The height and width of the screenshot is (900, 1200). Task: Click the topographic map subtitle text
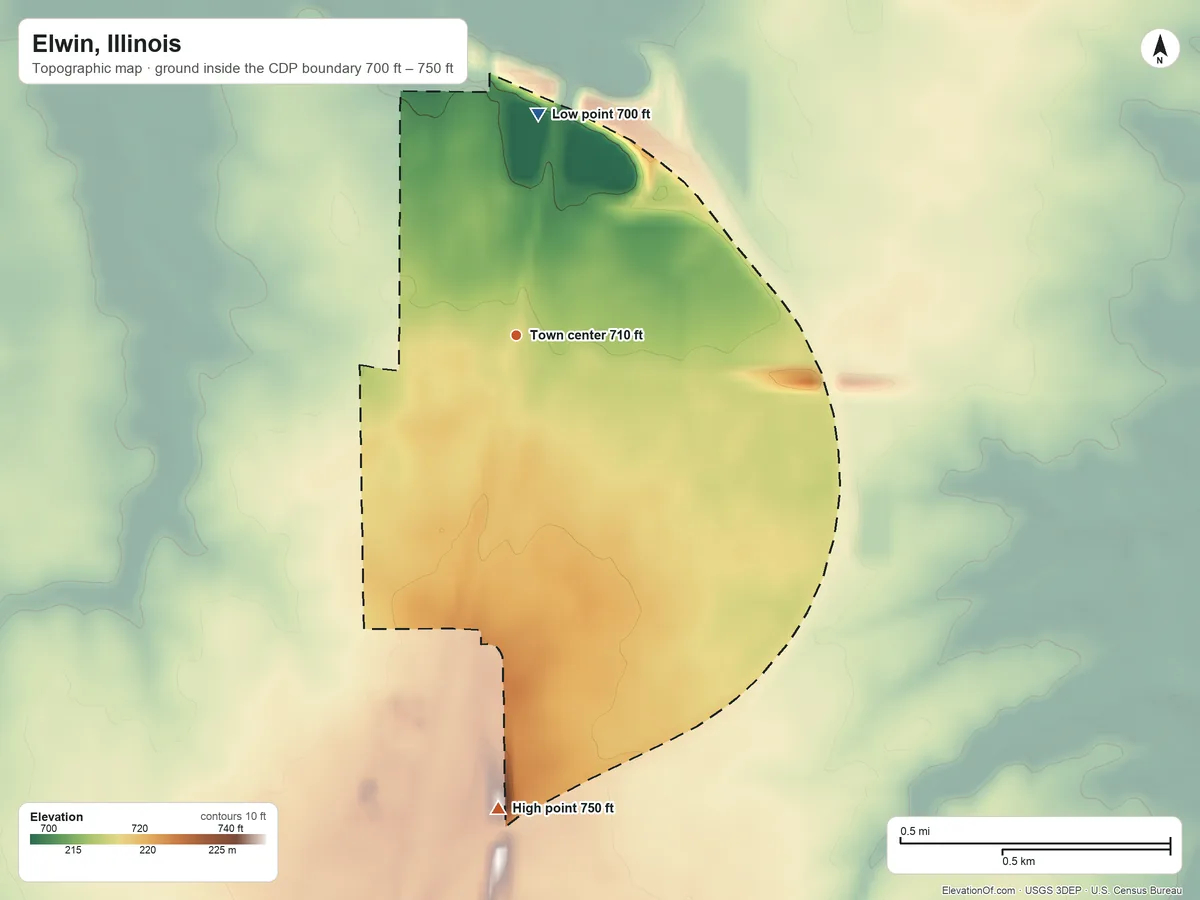tap(243, 69)
